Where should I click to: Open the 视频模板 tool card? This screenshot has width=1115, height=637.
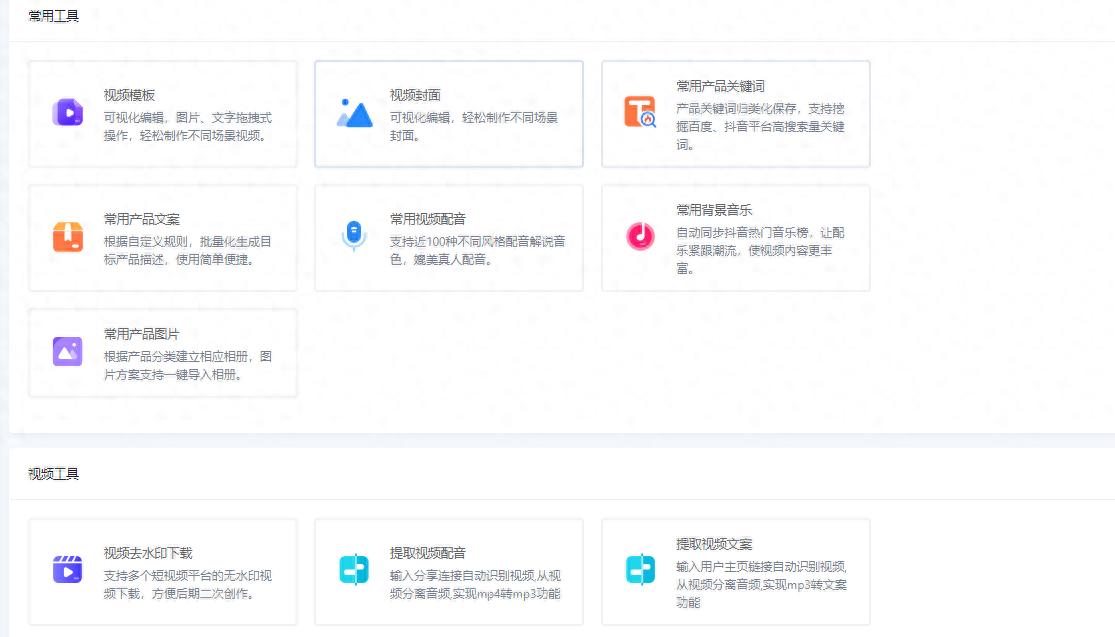pyautogui.click(x=162, y=113)
